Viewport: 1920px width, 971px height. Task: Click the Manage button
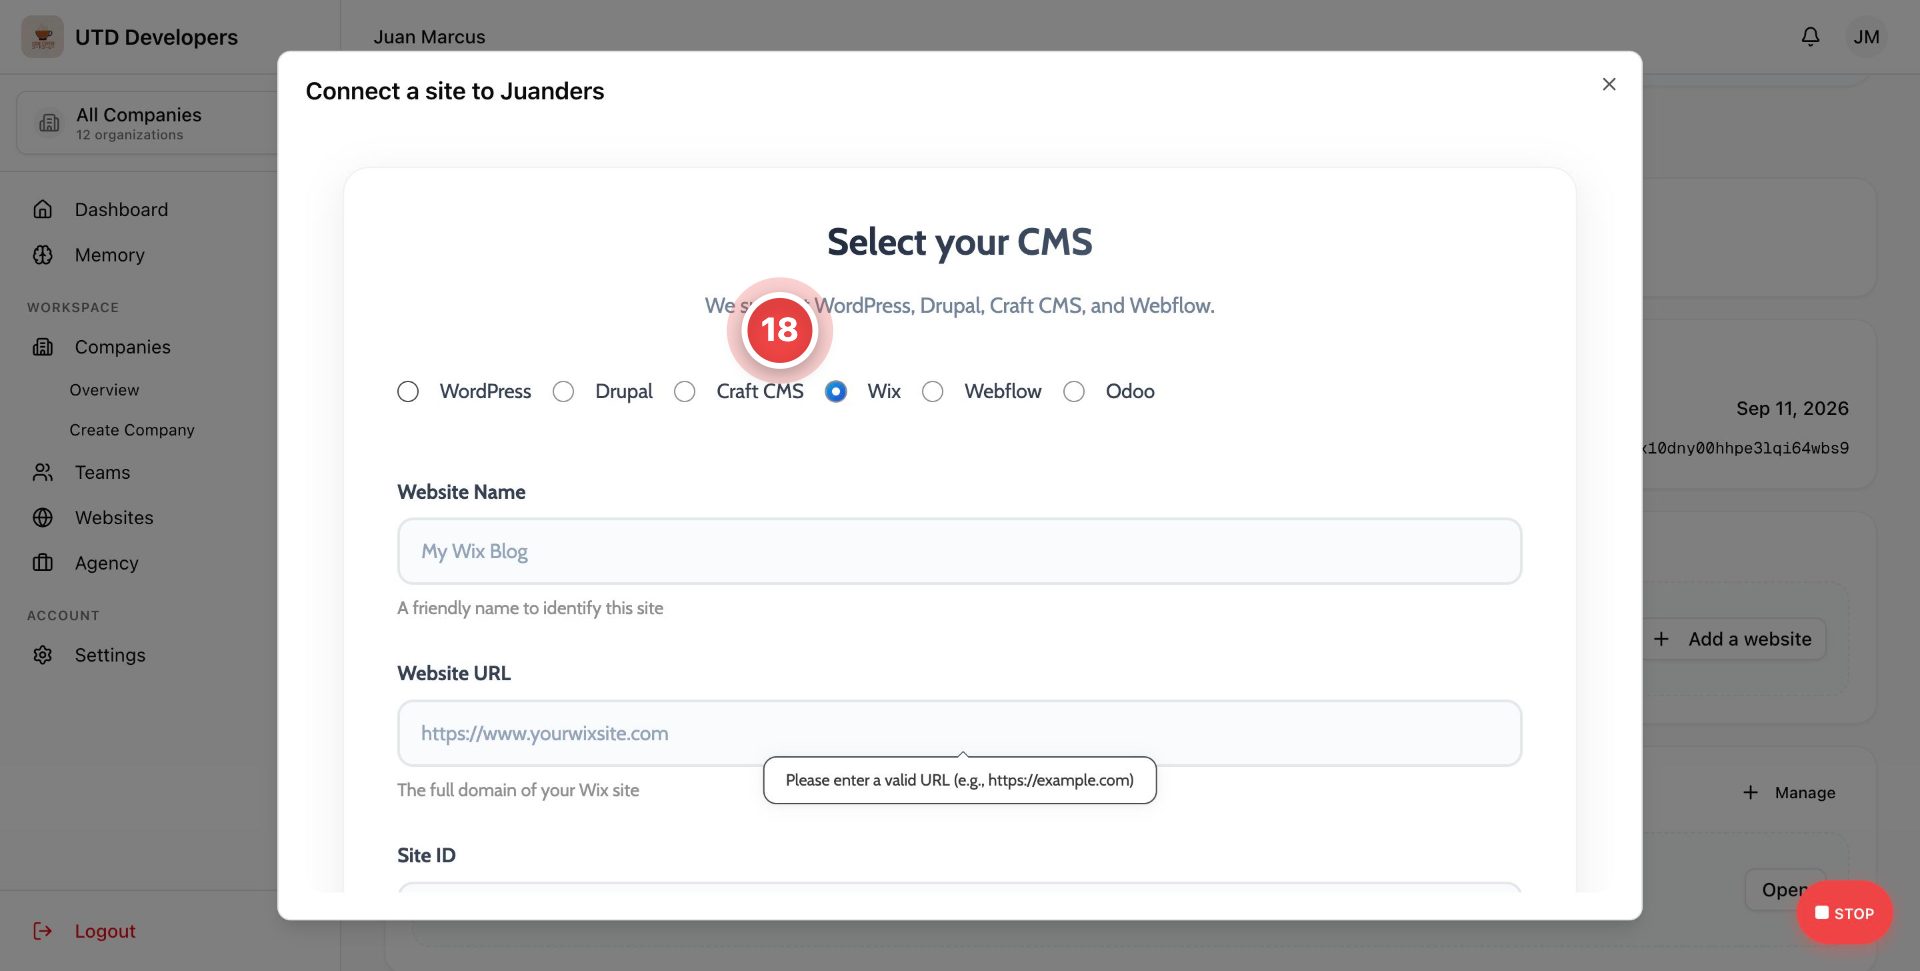coord(1789,793)
